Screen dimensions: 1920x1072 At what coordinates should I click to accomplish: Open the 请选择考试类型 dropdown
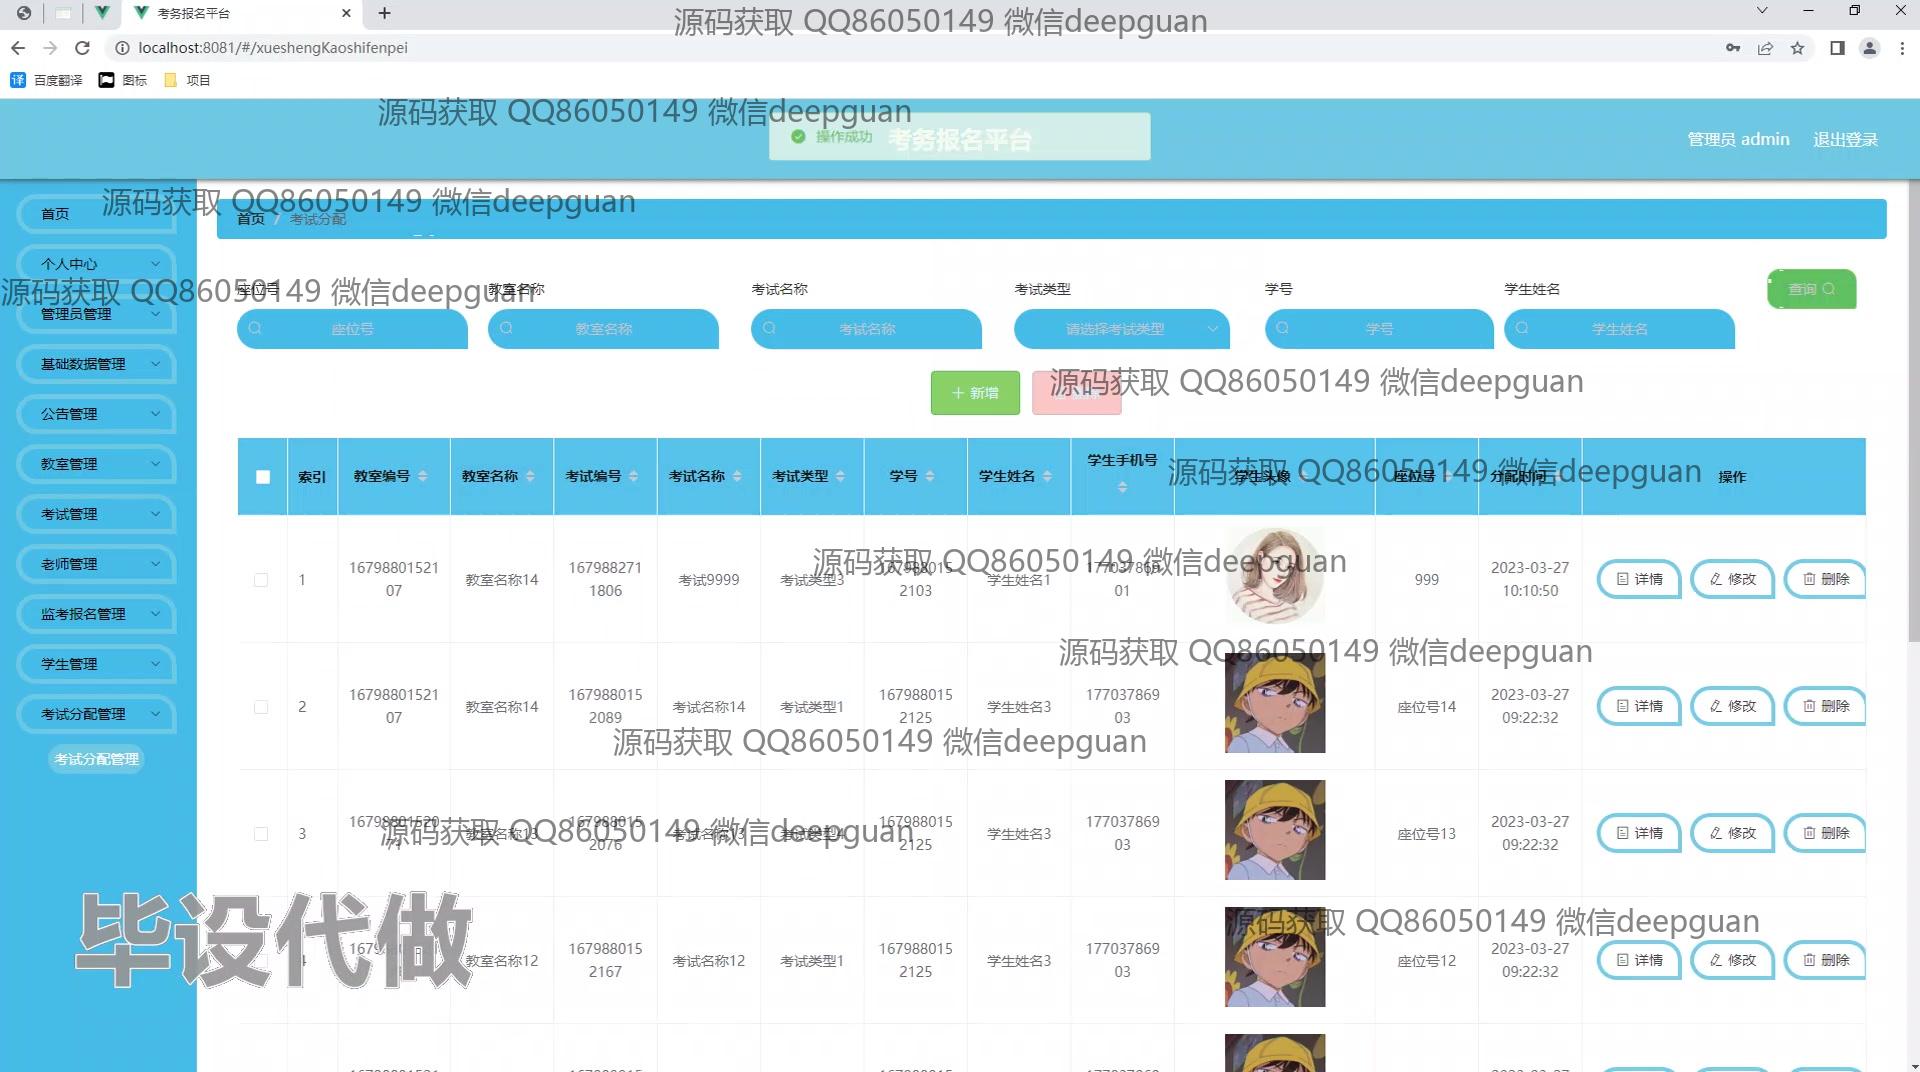tap(1121, 329)
